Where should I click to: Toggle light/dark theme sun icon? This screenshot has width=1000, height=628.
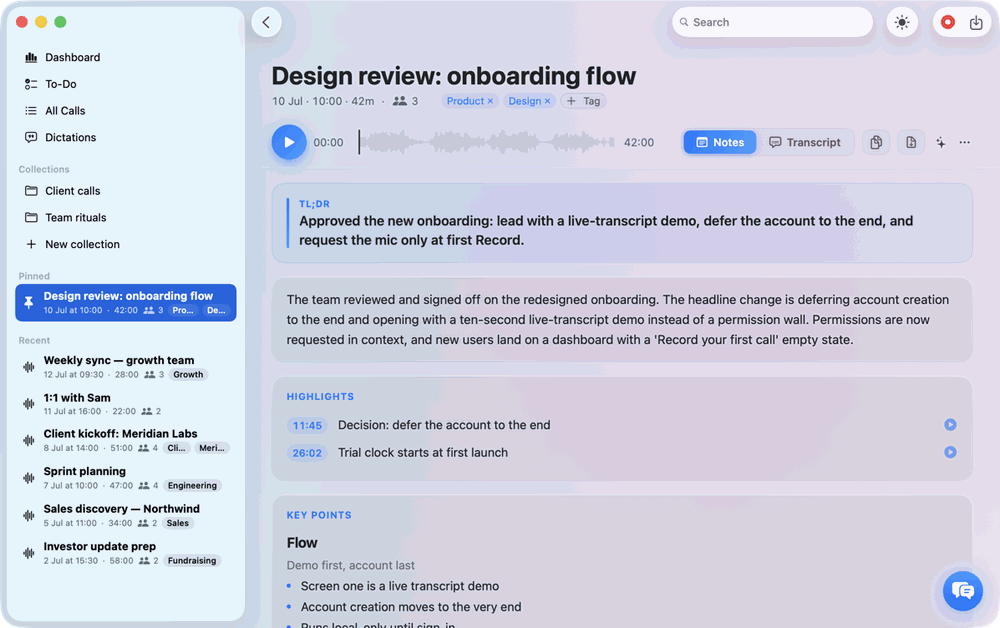tap(902, 22)
